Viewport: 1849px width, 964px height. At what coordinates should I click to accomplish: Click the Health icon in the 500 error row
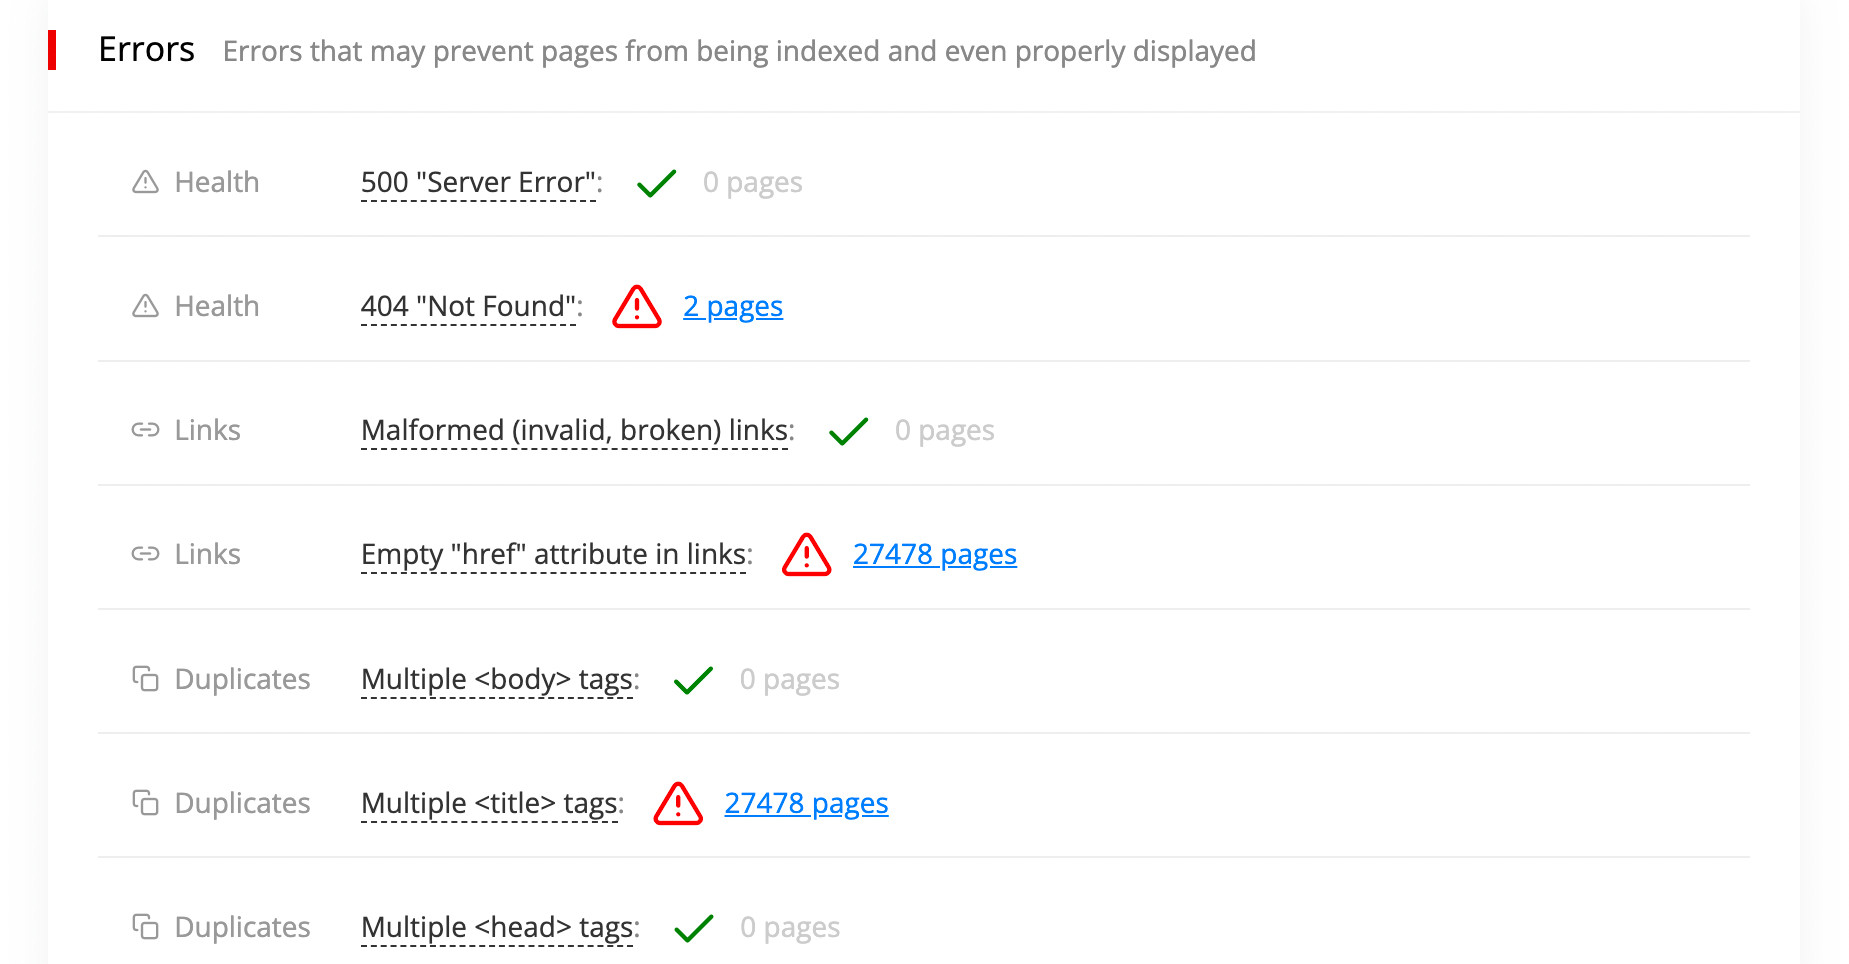pos(146,182)
